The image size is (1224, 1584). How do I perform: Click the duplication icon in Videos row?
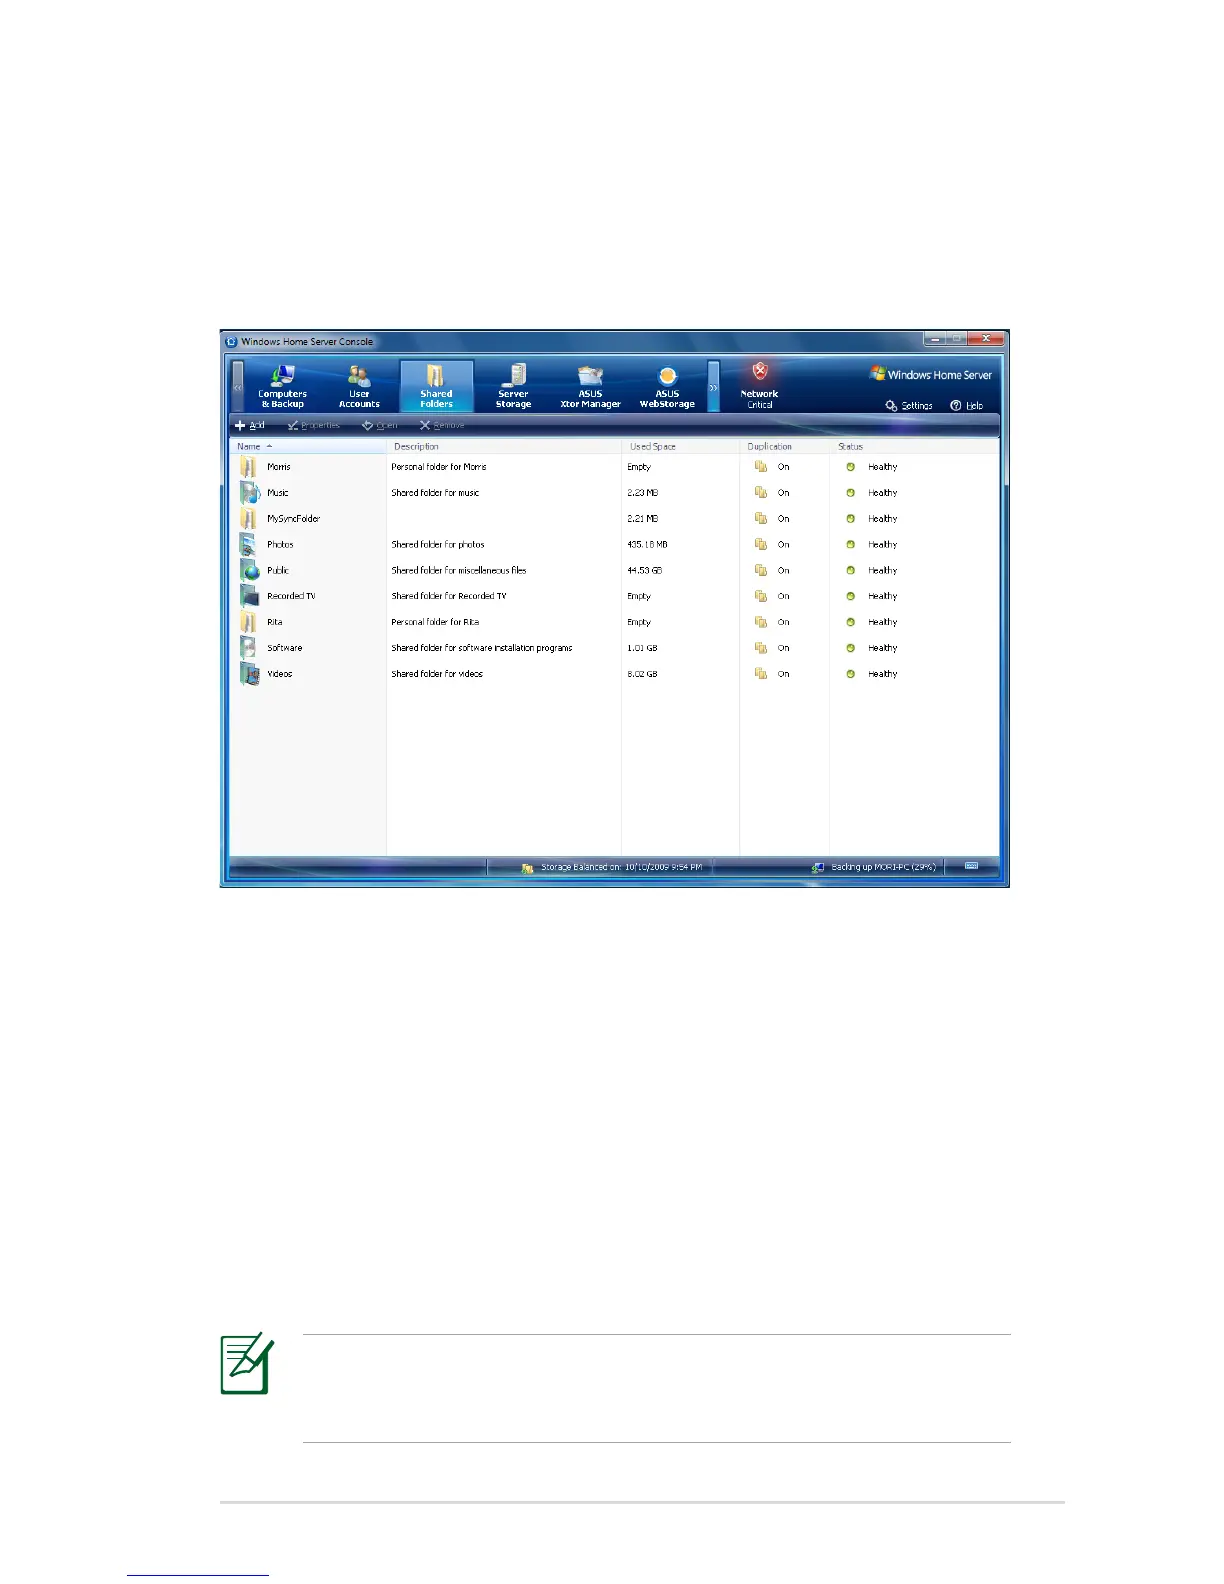761,674
